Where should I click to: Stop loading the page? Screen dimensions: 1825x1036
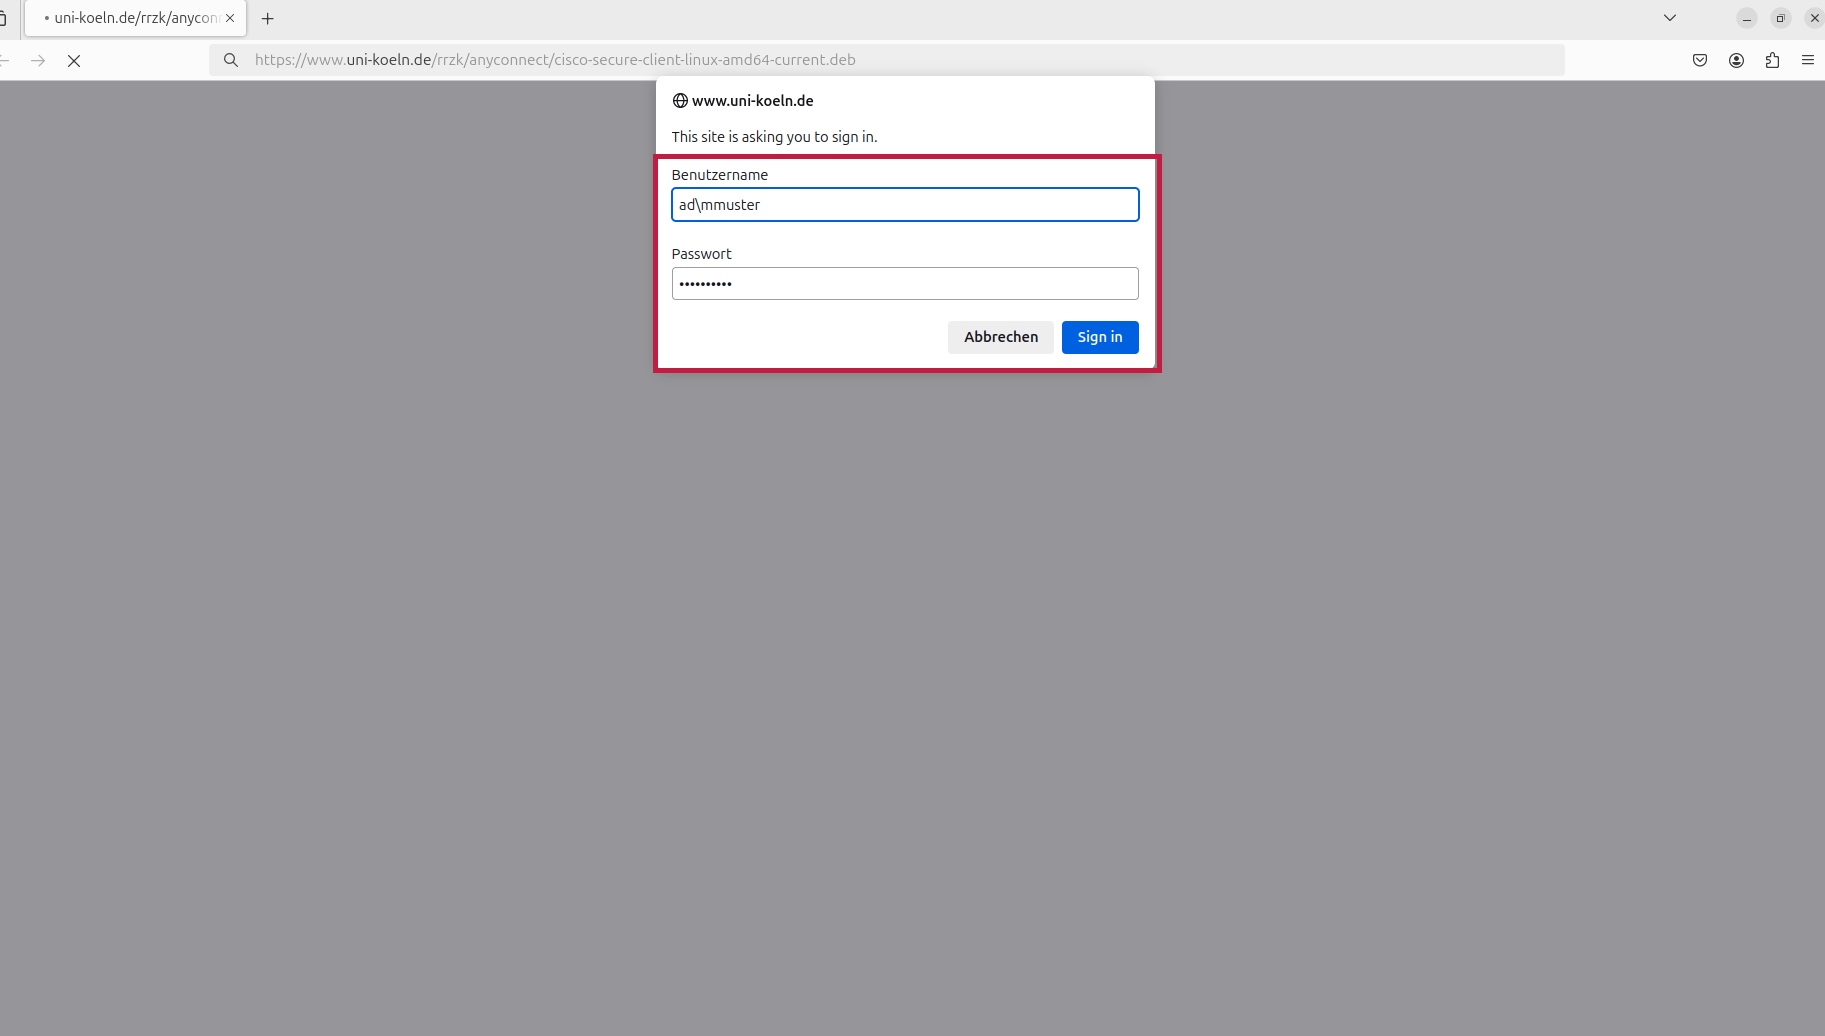coord(74,60)
